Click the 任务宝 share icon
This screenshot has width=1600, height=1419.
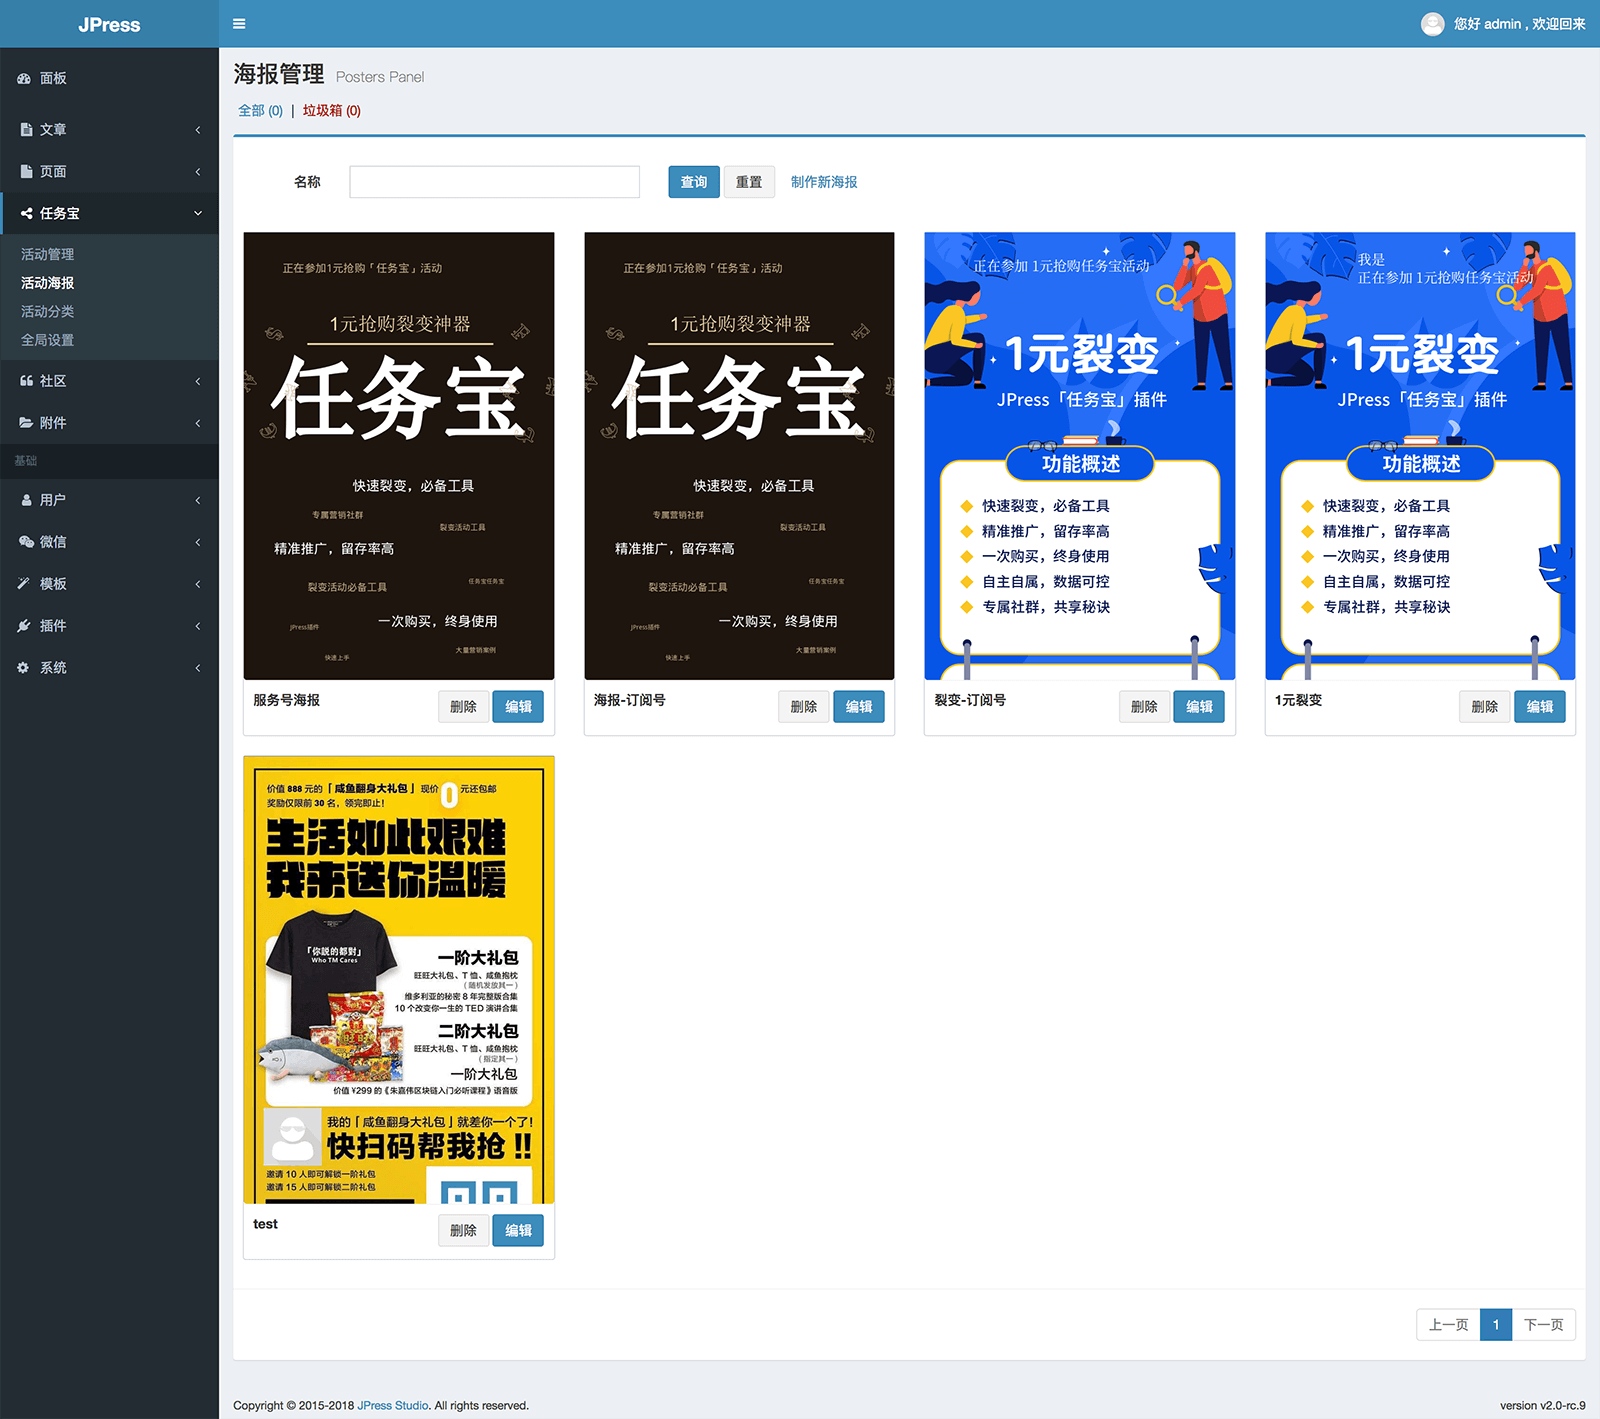pyautogui.click(x=26, y=213)
